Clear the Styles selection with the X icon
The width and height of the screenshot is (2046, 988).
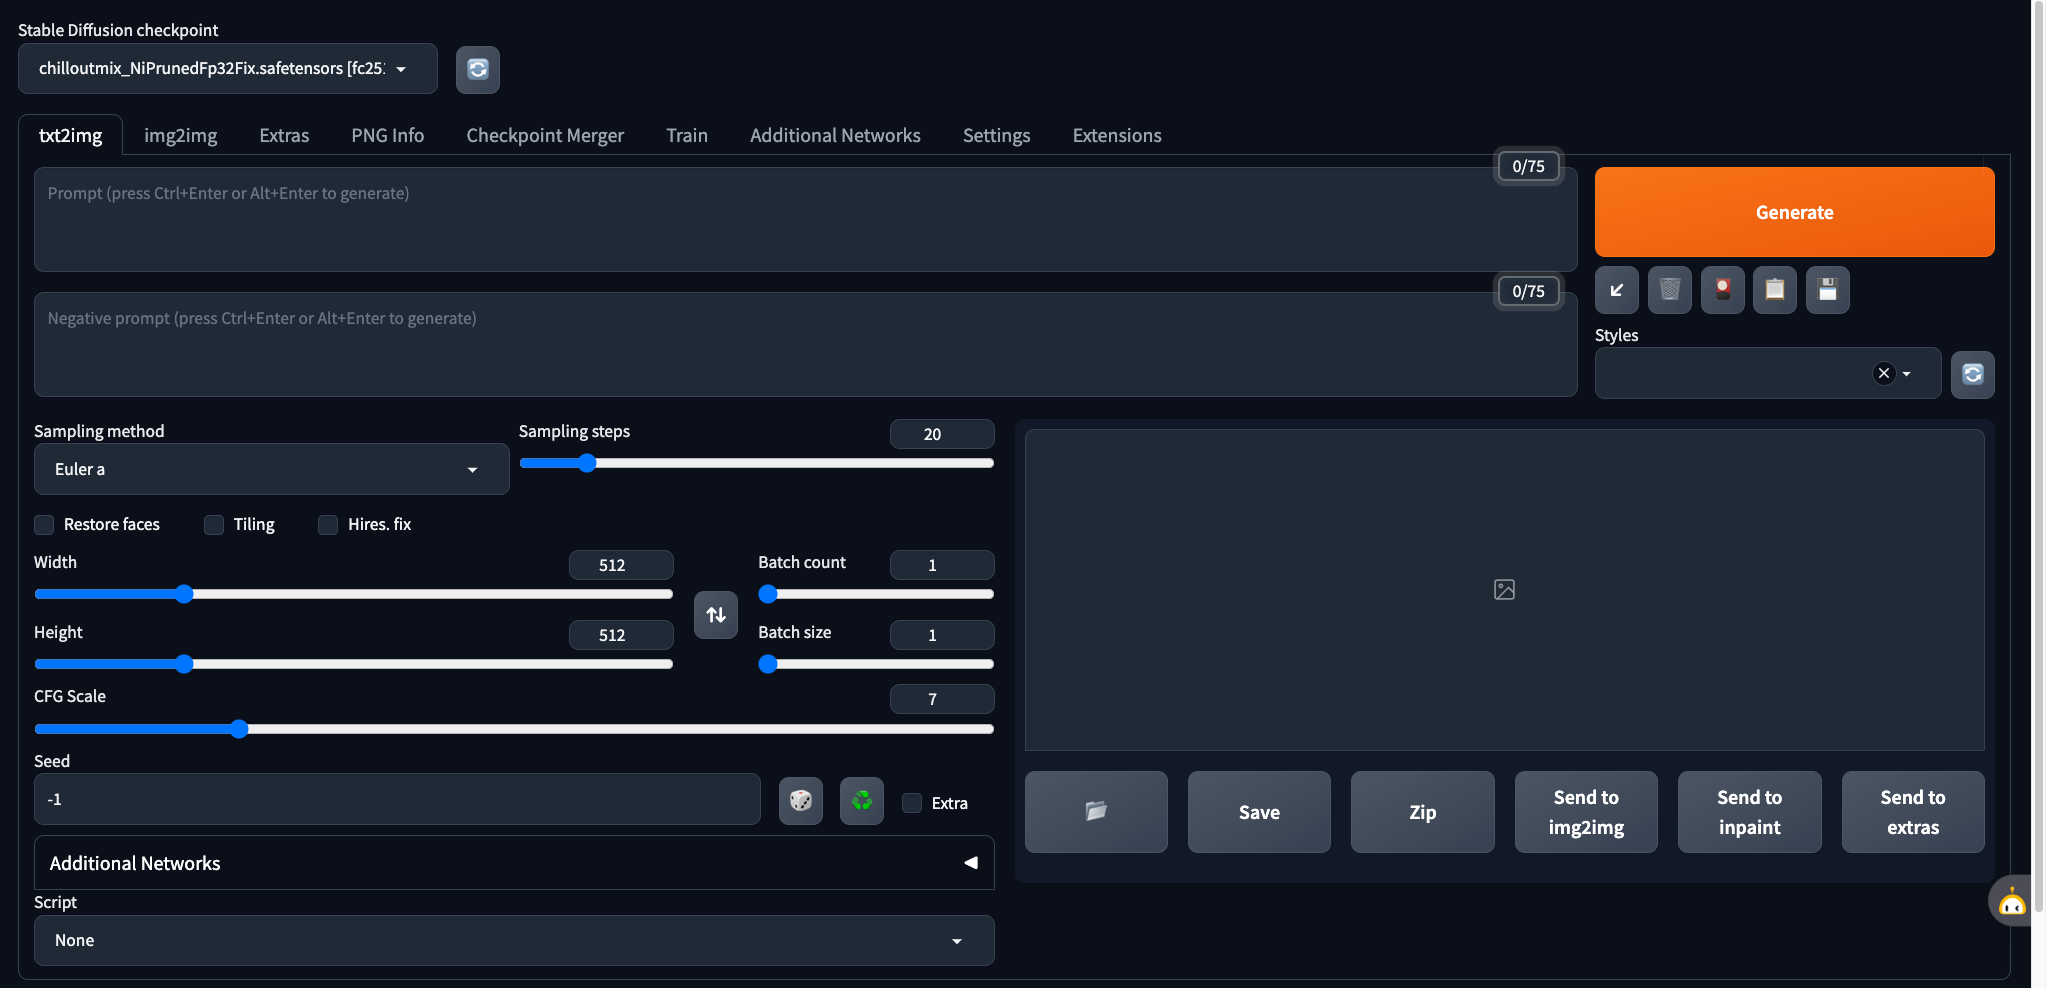pos(1884,373)
